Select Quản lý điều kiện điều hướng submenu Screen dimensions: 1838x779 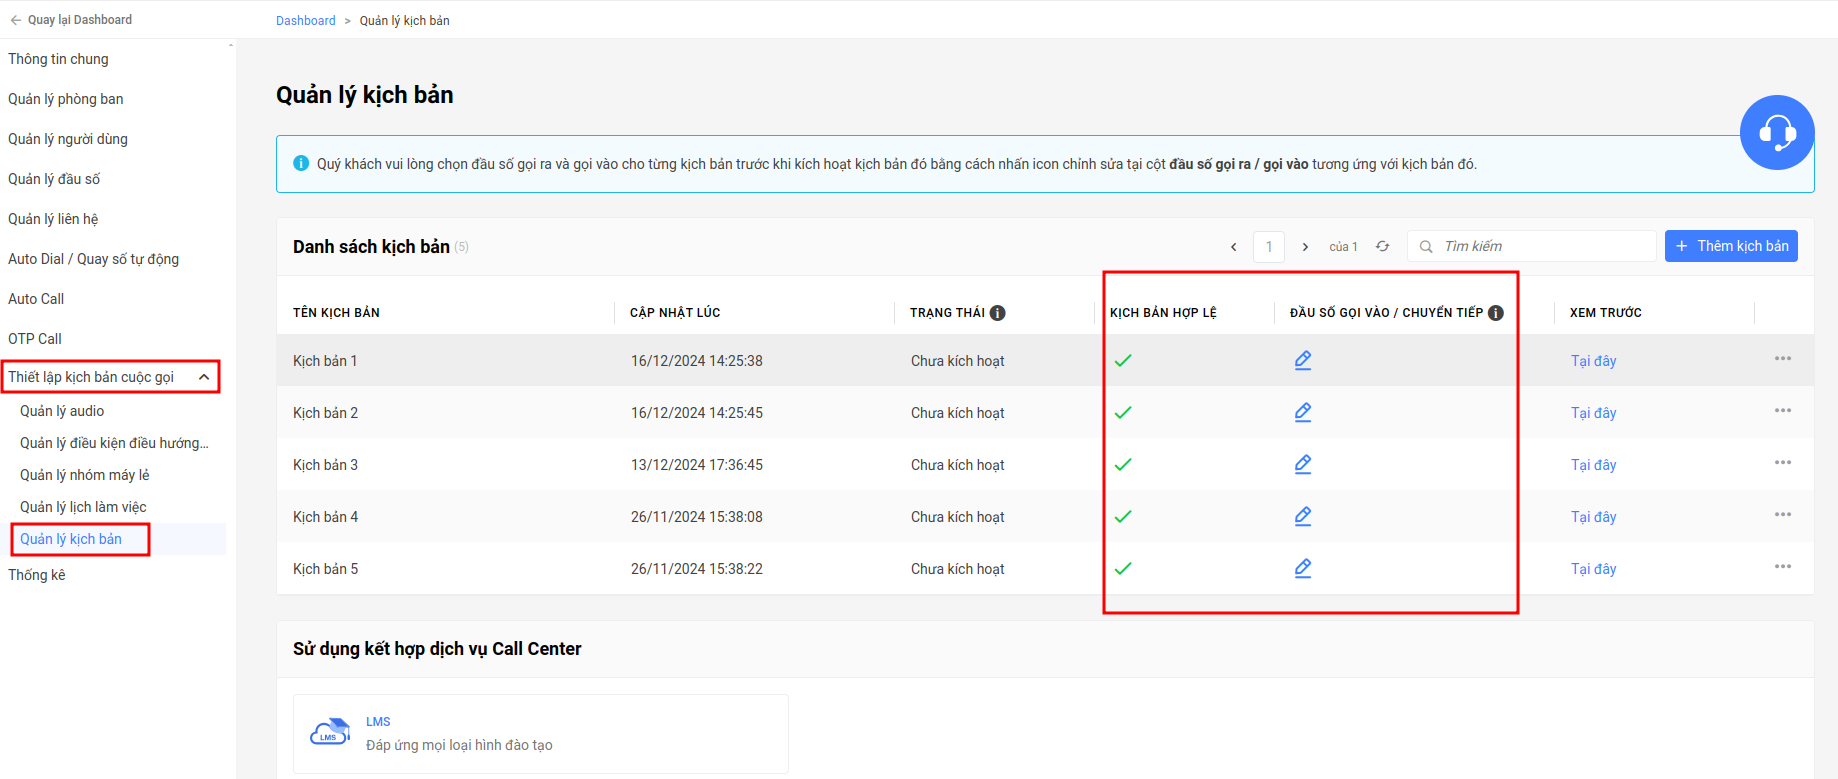coord(114,443)
